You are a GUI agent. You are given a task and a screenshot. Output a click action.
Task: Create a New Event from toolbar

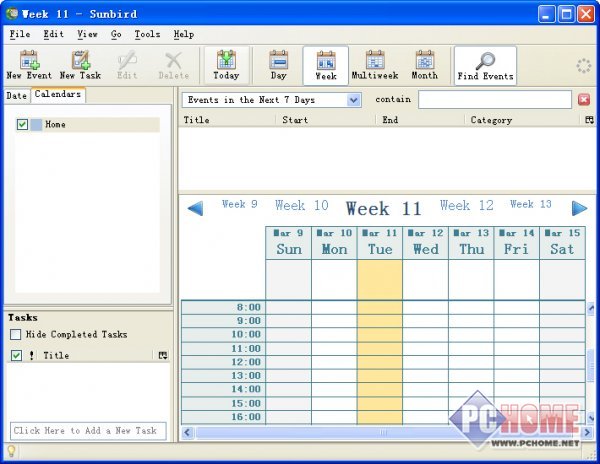29,65
